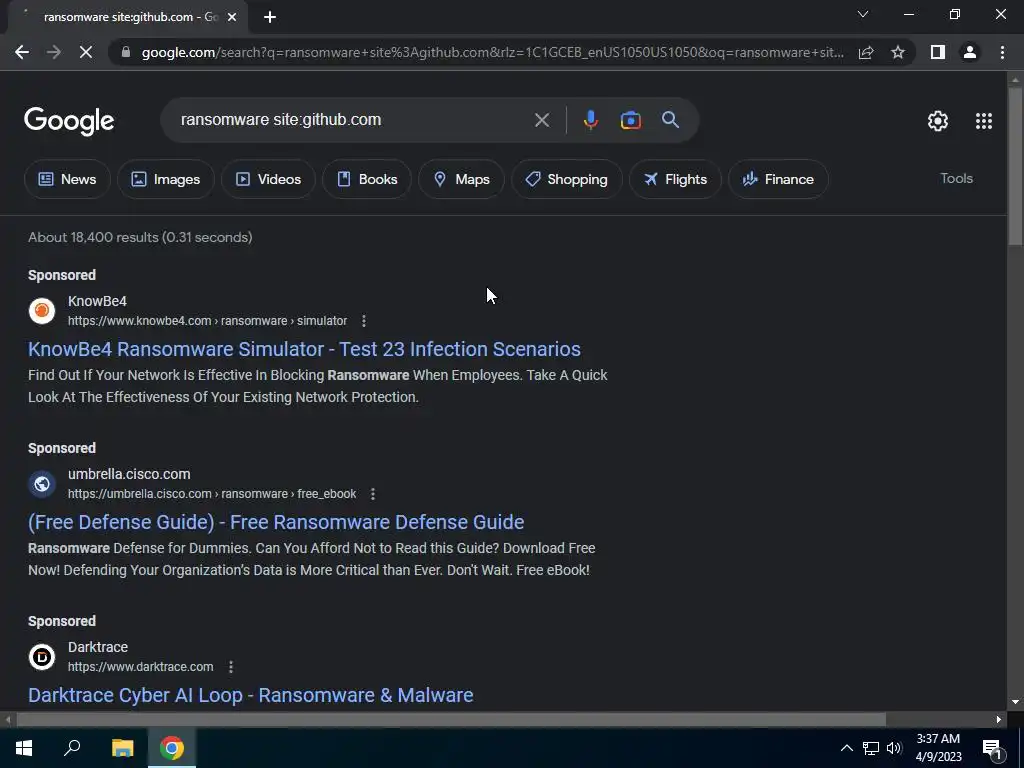Share this page from the address bar
The height and width of the screenshot is (768, 1024).
coord(866,52)
